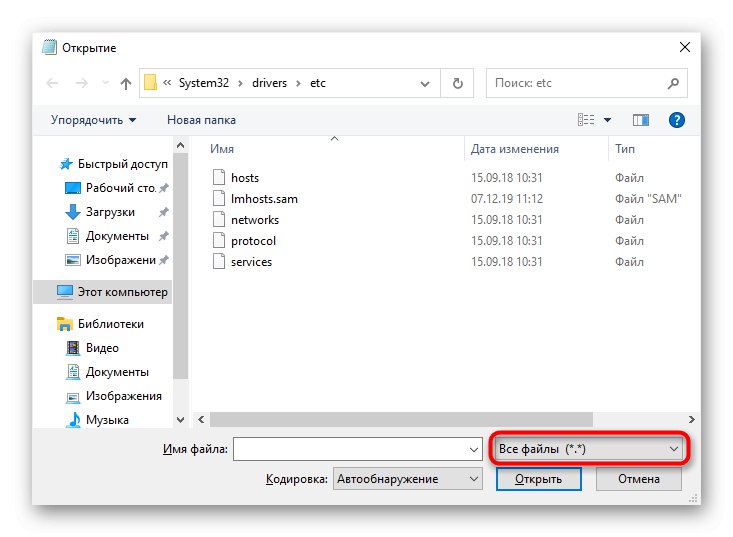Viewport: 733px width, 537px height.
Task: Open pinned Изображения in quick access
Action: click(x=121, y=260)
